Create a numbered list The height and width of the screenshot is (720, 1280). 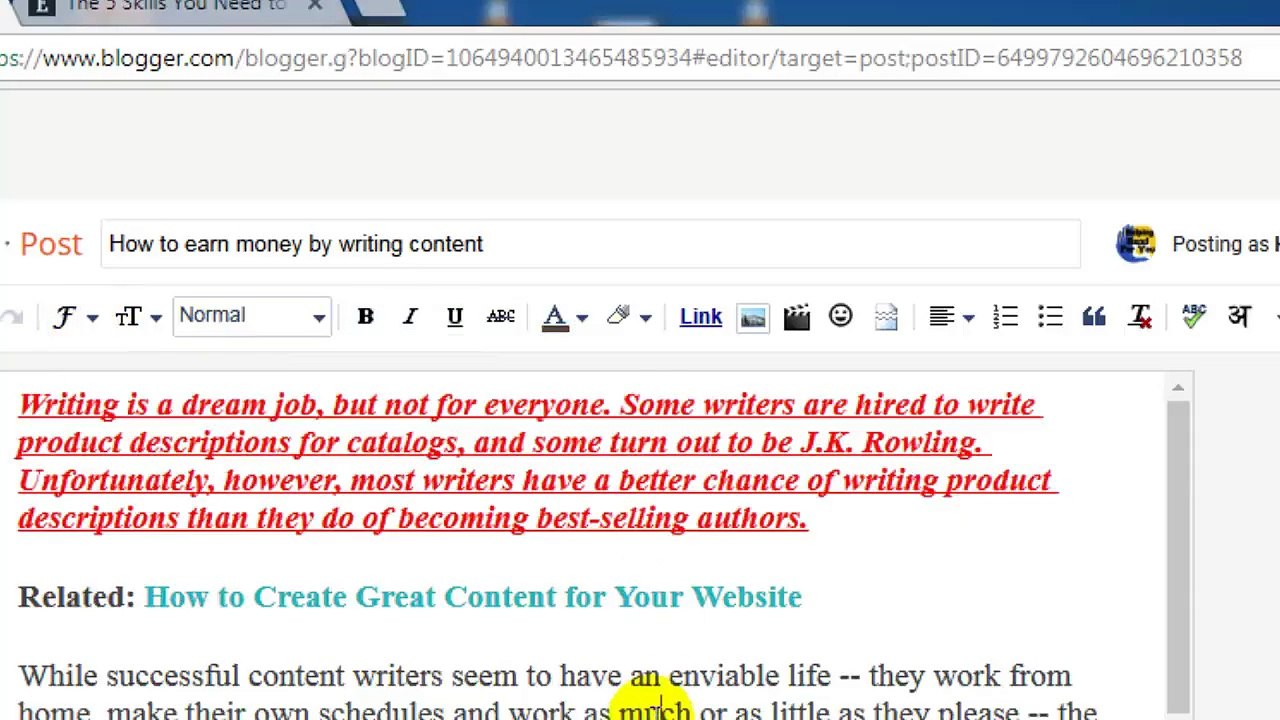click(1005, 317)
